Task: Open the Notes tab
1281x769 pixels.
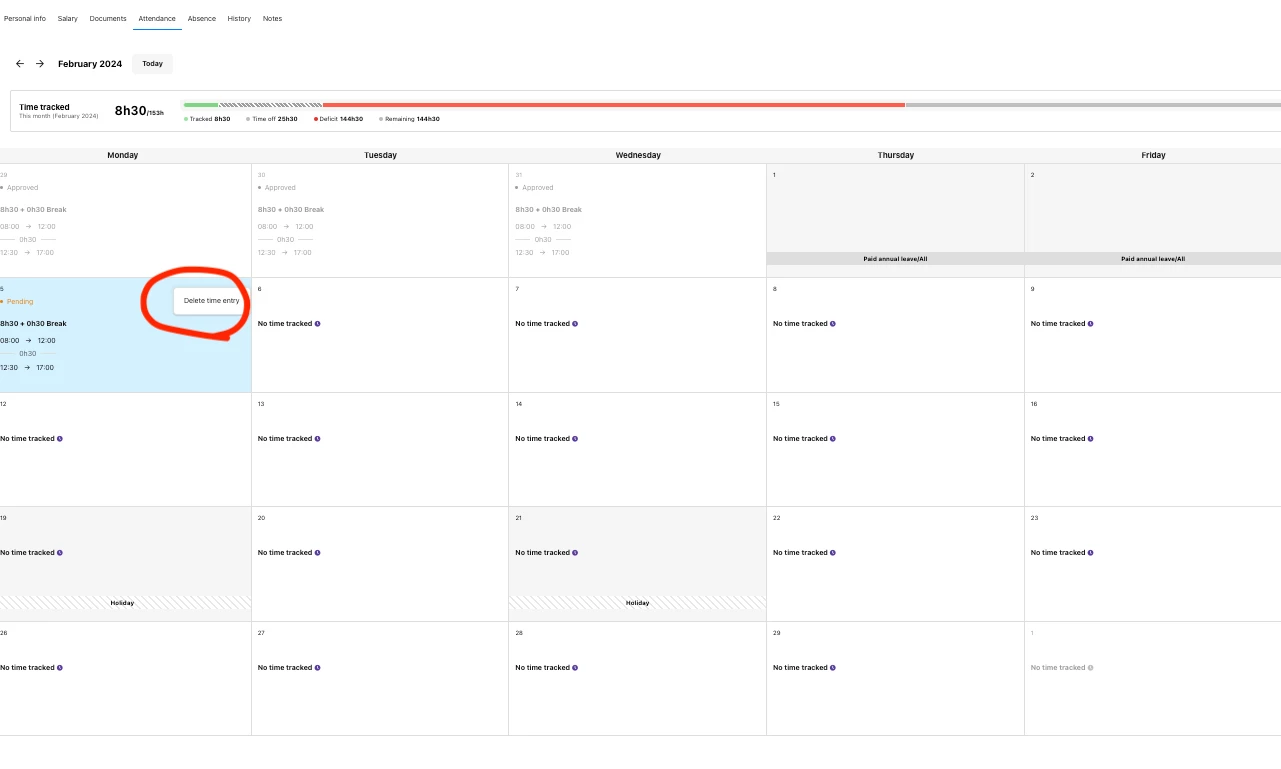Action: click(273, 19)
